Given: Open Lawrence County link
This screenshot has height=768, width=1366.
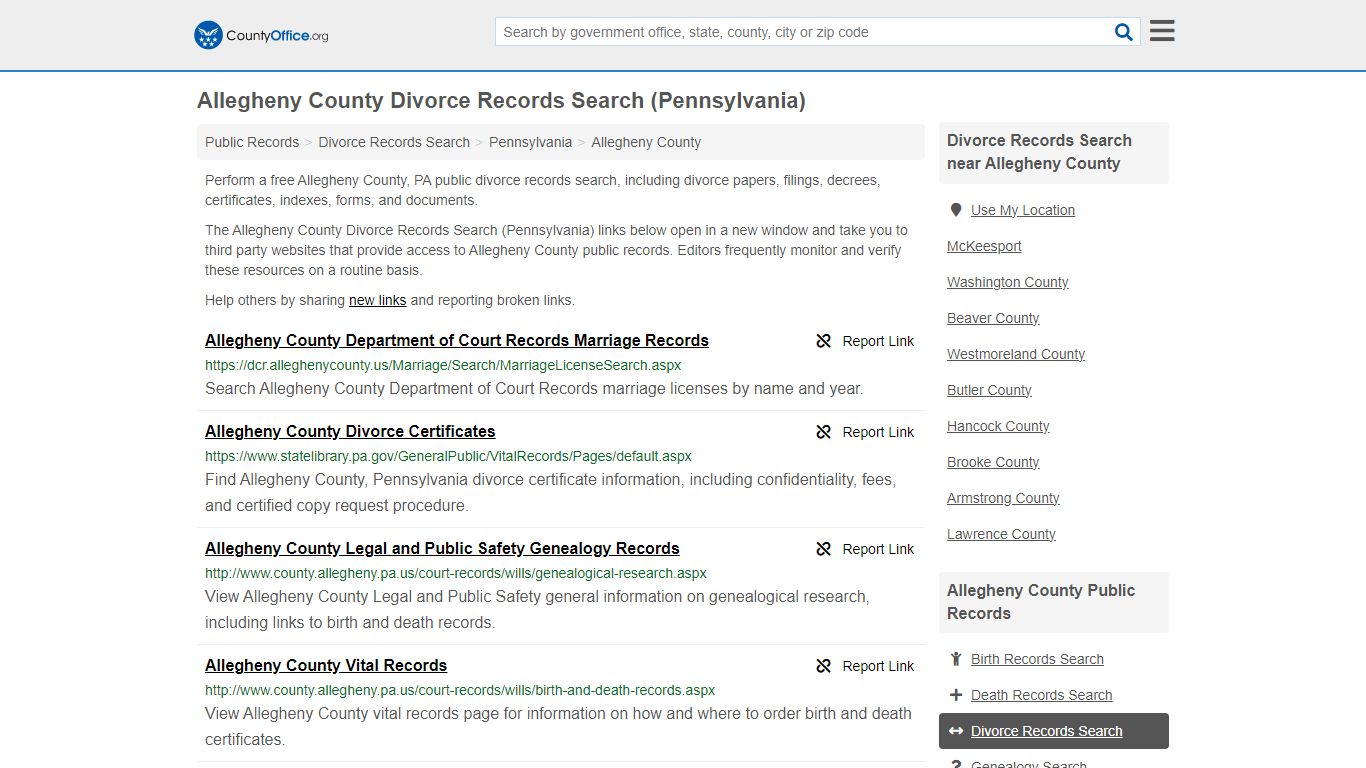Looking at the screenshot, I should (1001, 534).
